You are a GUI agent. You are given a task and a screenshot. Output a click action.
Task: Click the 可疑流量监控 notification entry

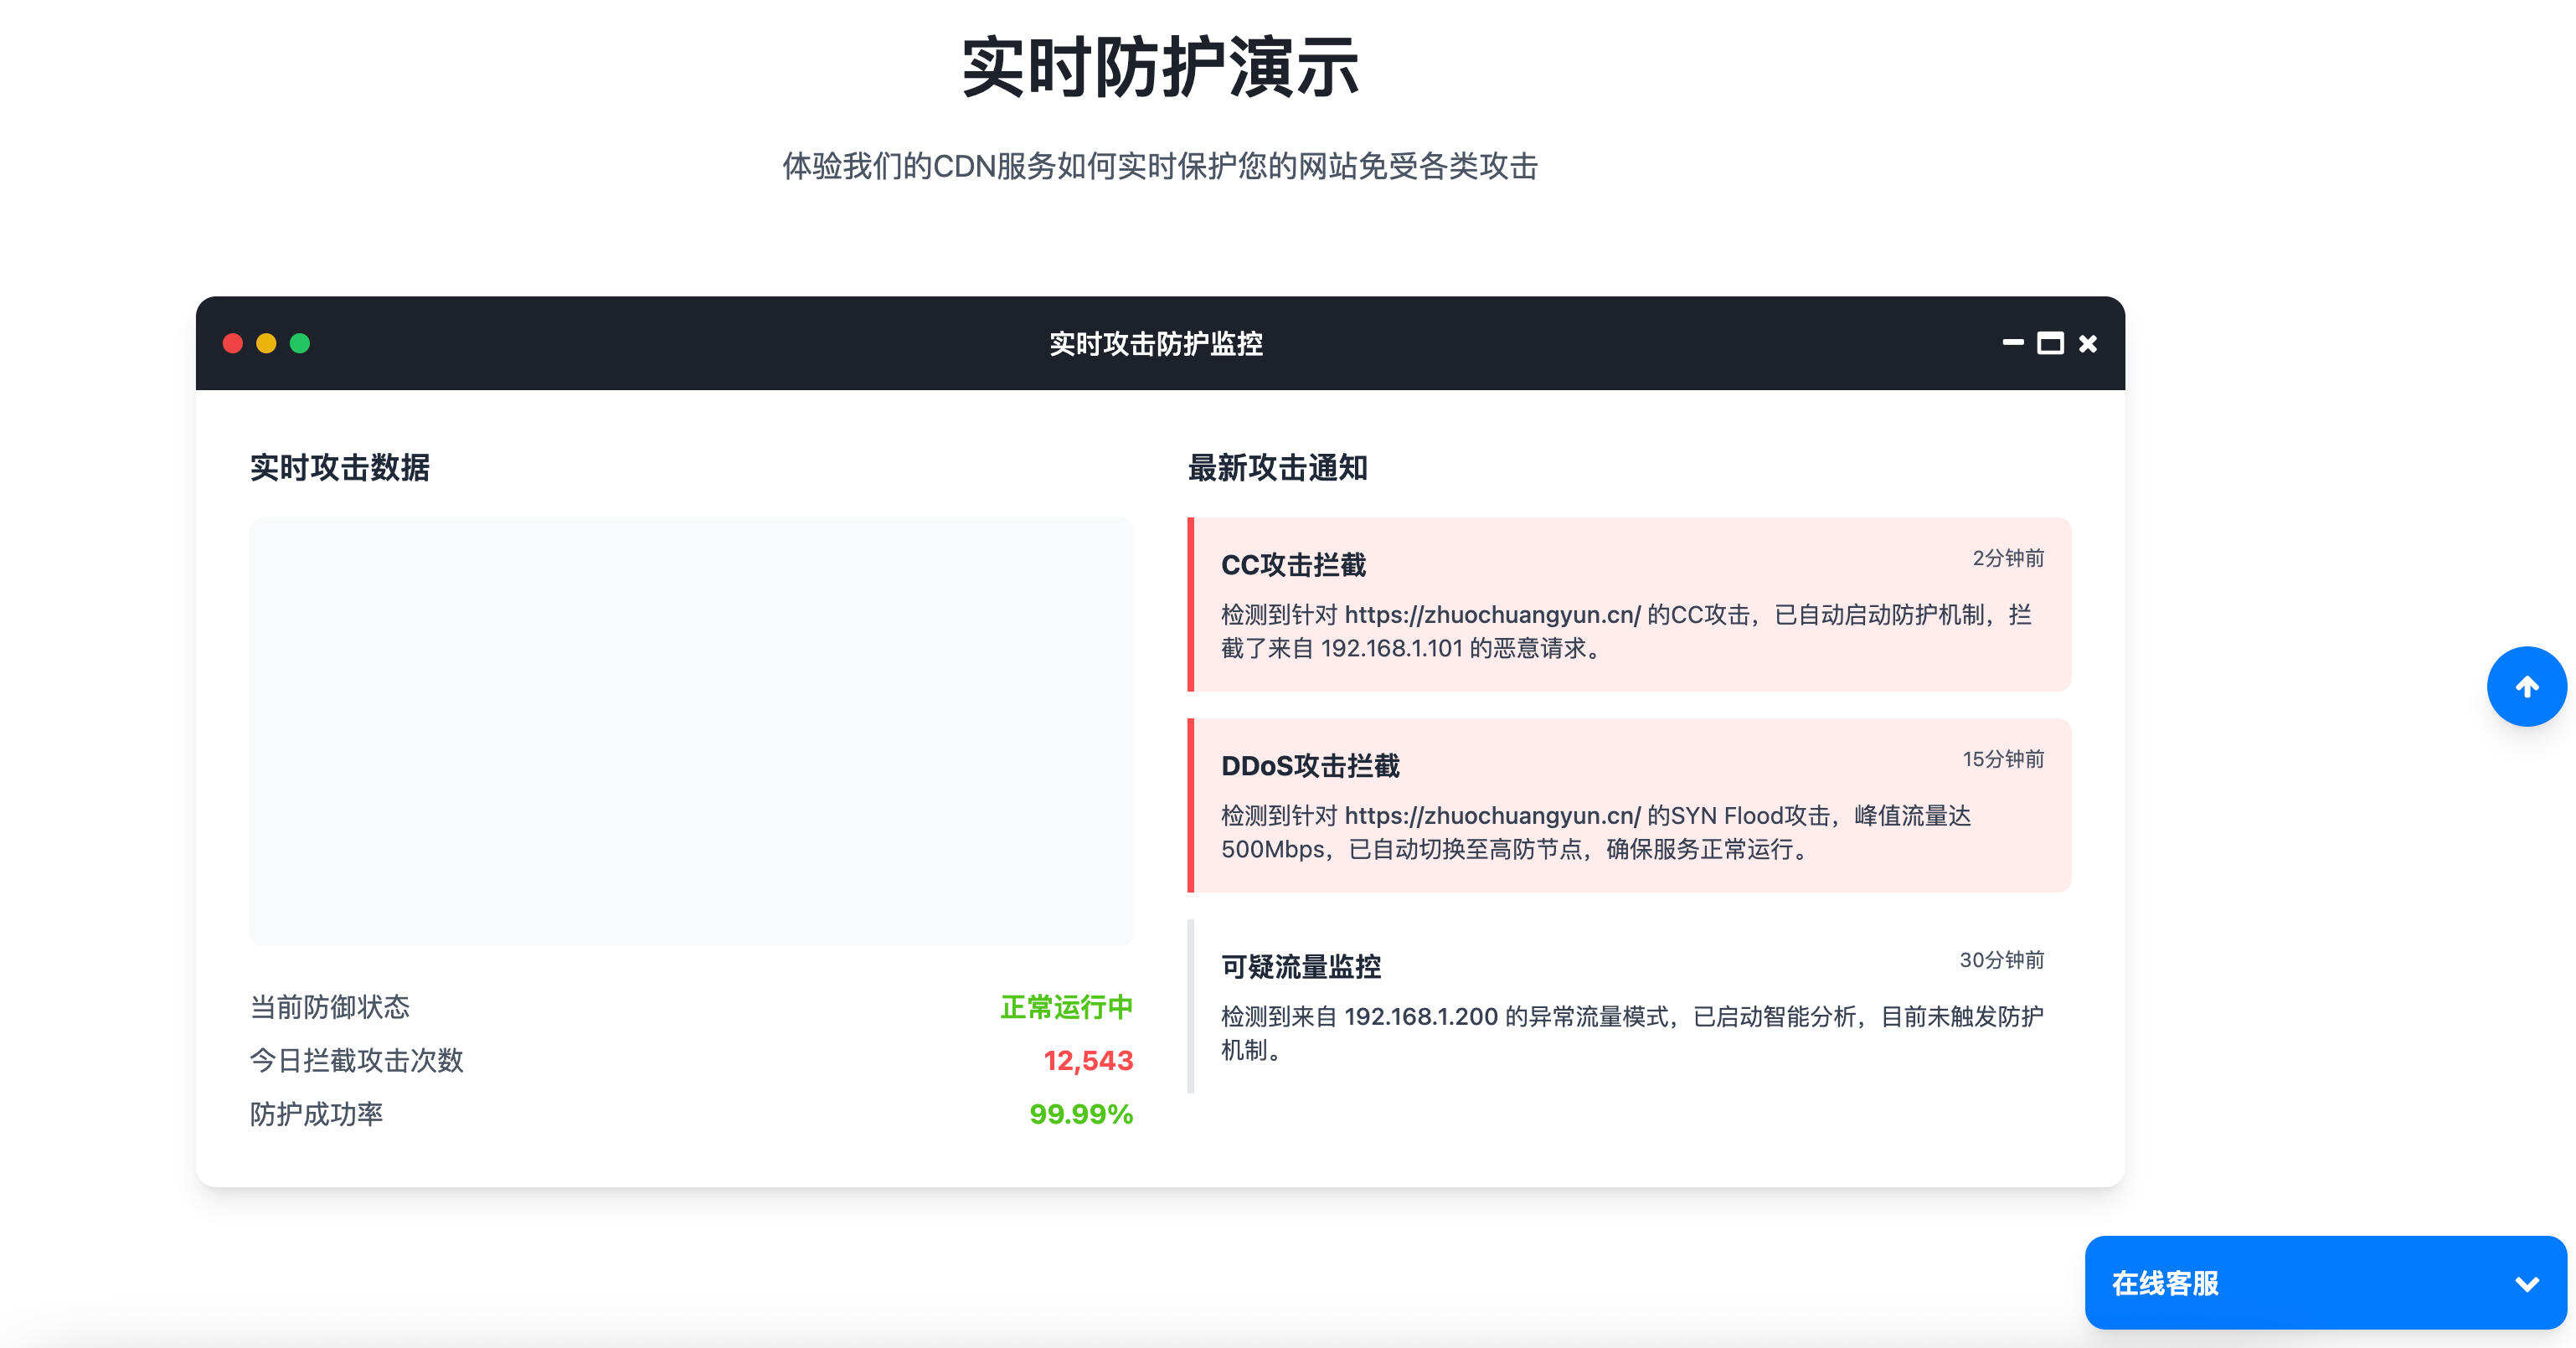[x=1630, y=1005]
